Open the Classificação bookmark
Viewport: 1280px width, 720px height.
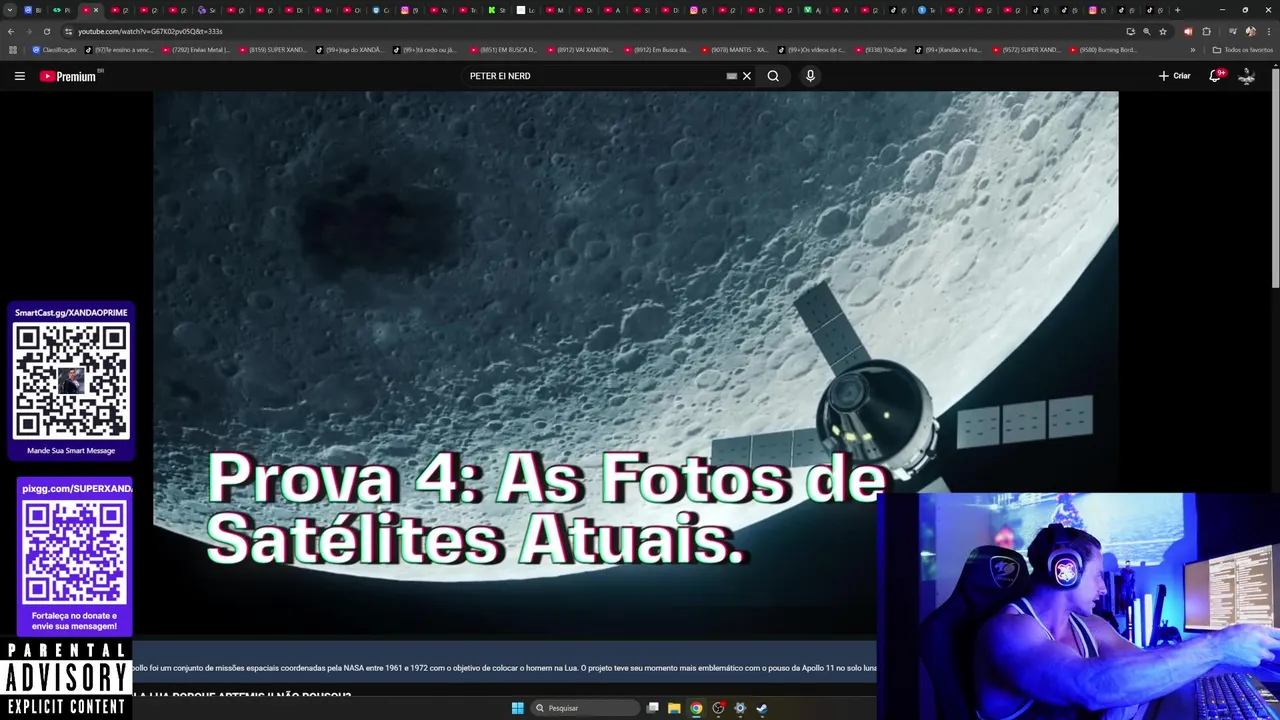[54, 50]
